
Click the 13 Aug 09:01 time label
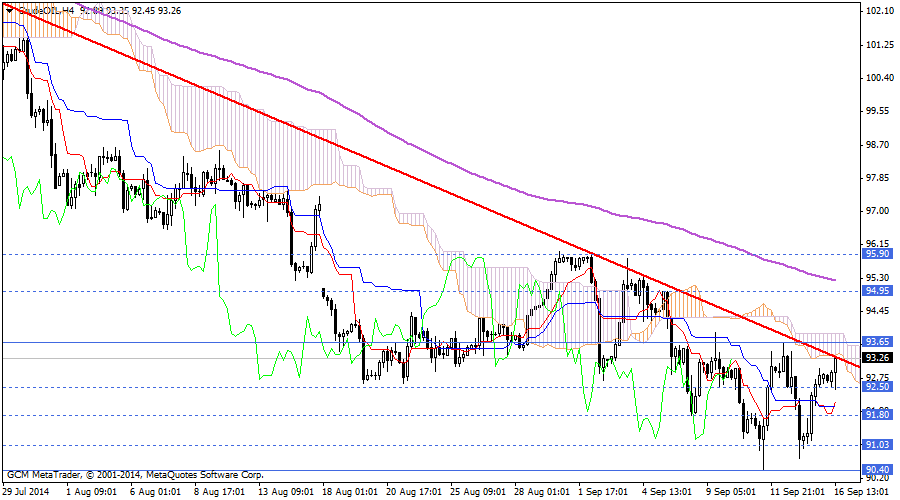click(x=285, y=491)
